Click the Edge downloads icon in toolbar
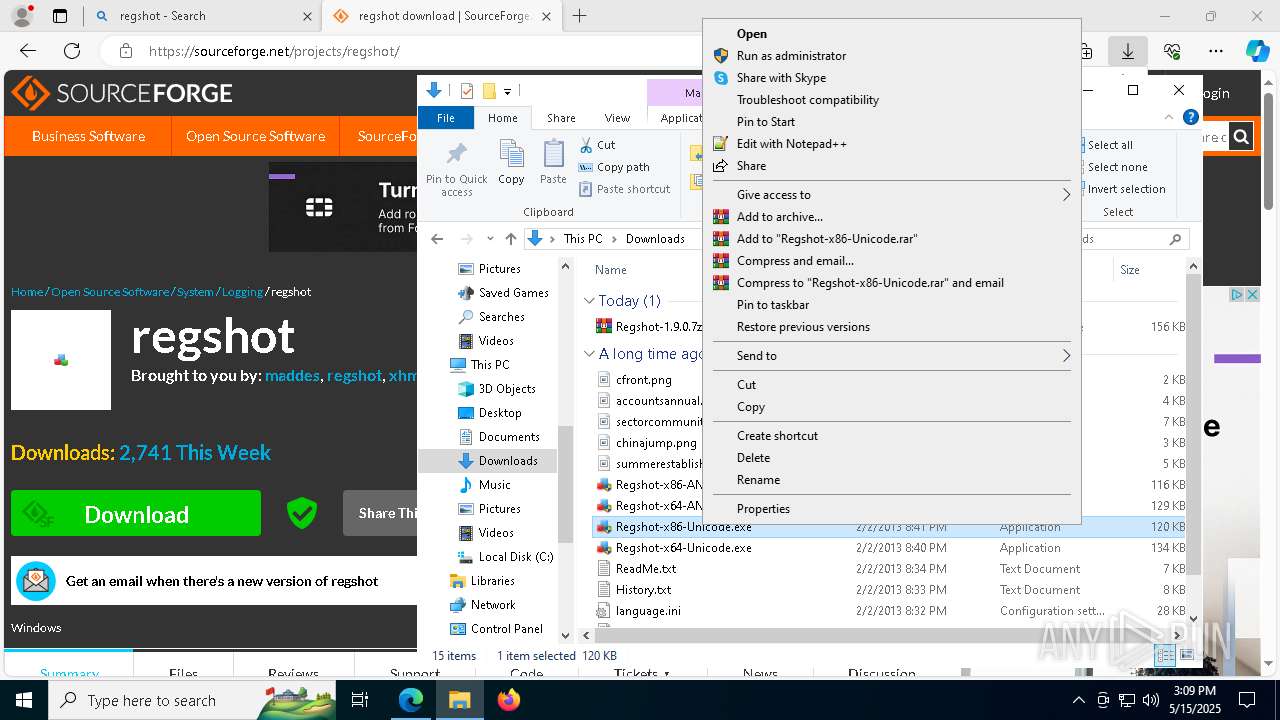Image resolution: width=1280 pixels, height=720 pixels. pos(1128,51)
